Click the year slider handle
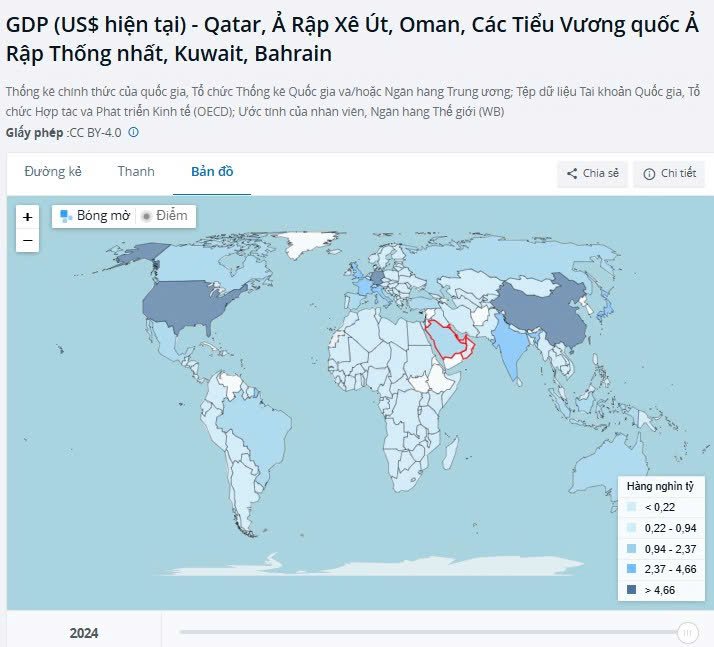714x647 pixels. click(688, 632)
